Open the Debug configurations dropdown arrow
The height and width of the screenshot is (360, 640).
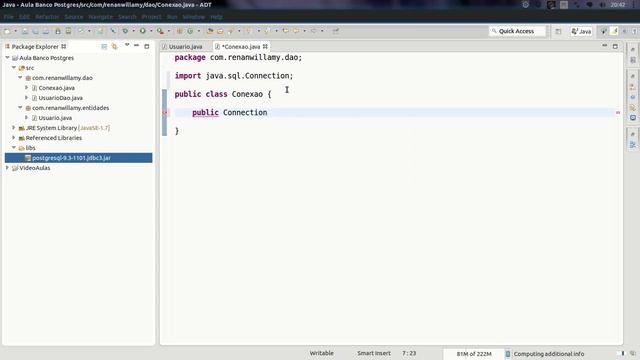click(x=133, y=31)
